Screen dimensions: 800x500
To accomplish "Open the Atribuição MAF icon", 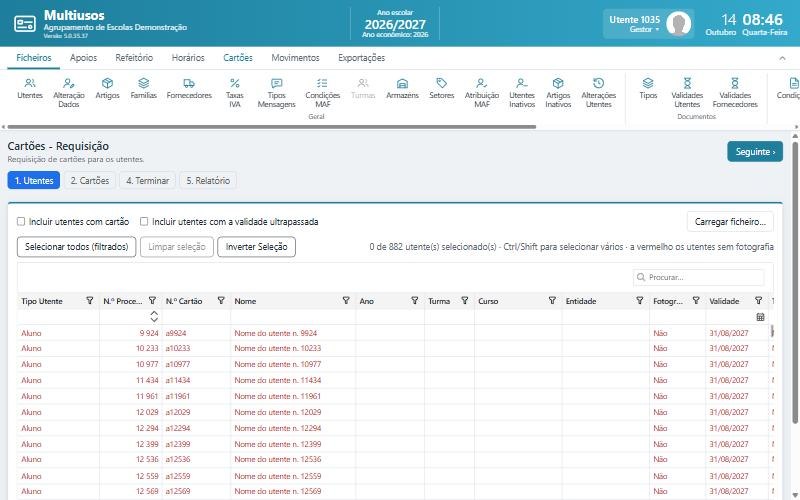I will point(482,92).
